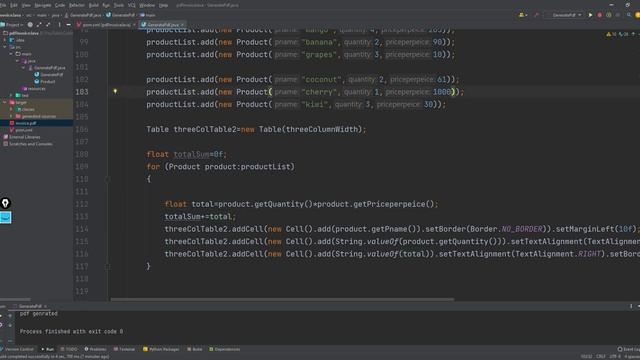640x360 pixels.
Task: Open the Event Log button
Action: pos(629,349)
